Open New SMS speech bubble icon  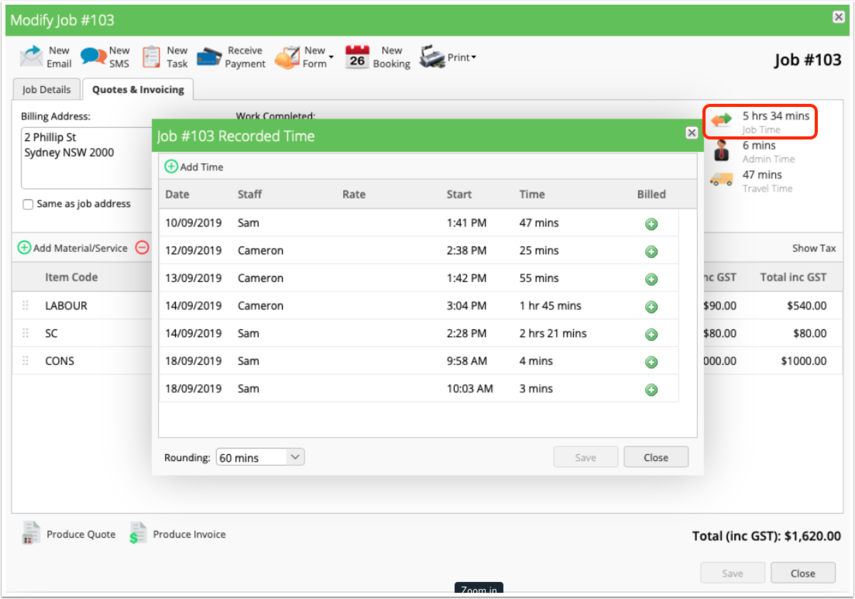point(93,56)
